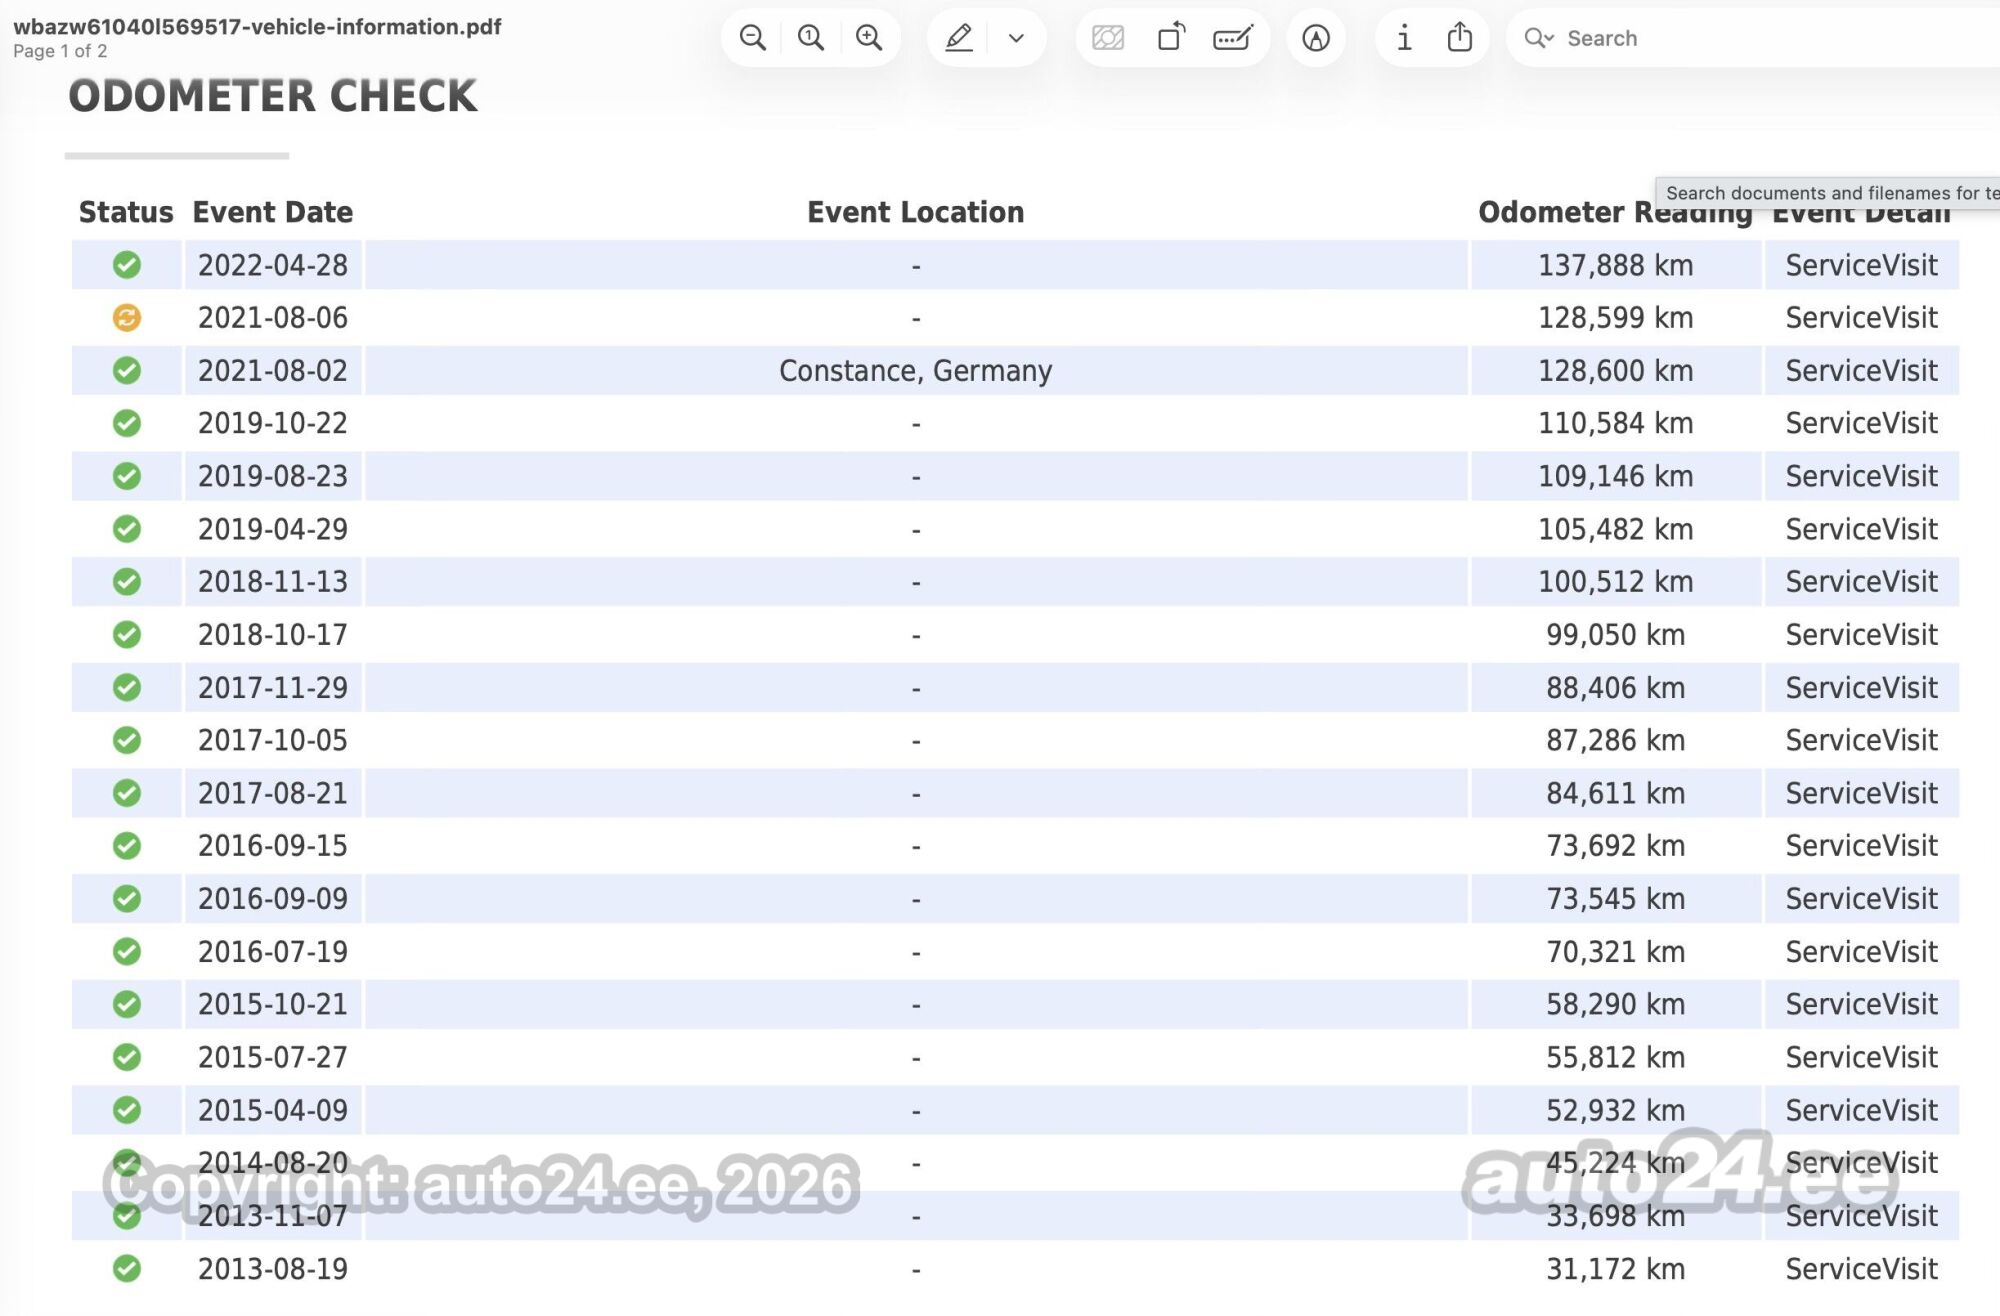Open the search options magnifier dropdown
This screenshot has width=2000, height=1316.
click(1538, 38)
